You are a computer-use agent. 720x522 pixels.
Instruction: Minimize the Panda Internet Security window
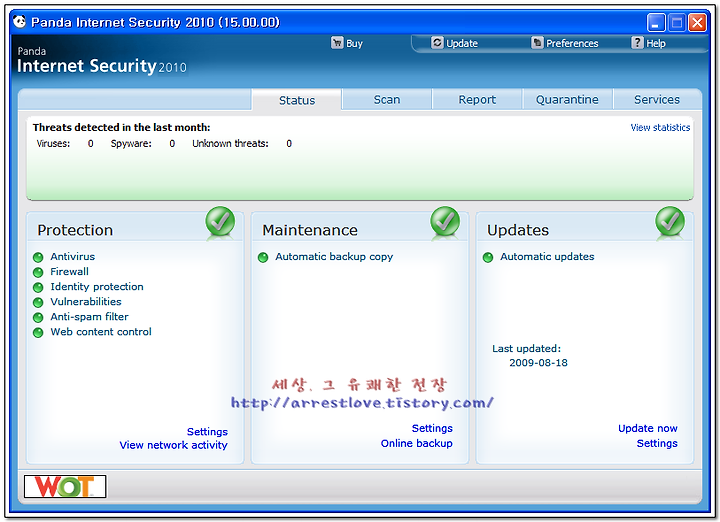656,22
